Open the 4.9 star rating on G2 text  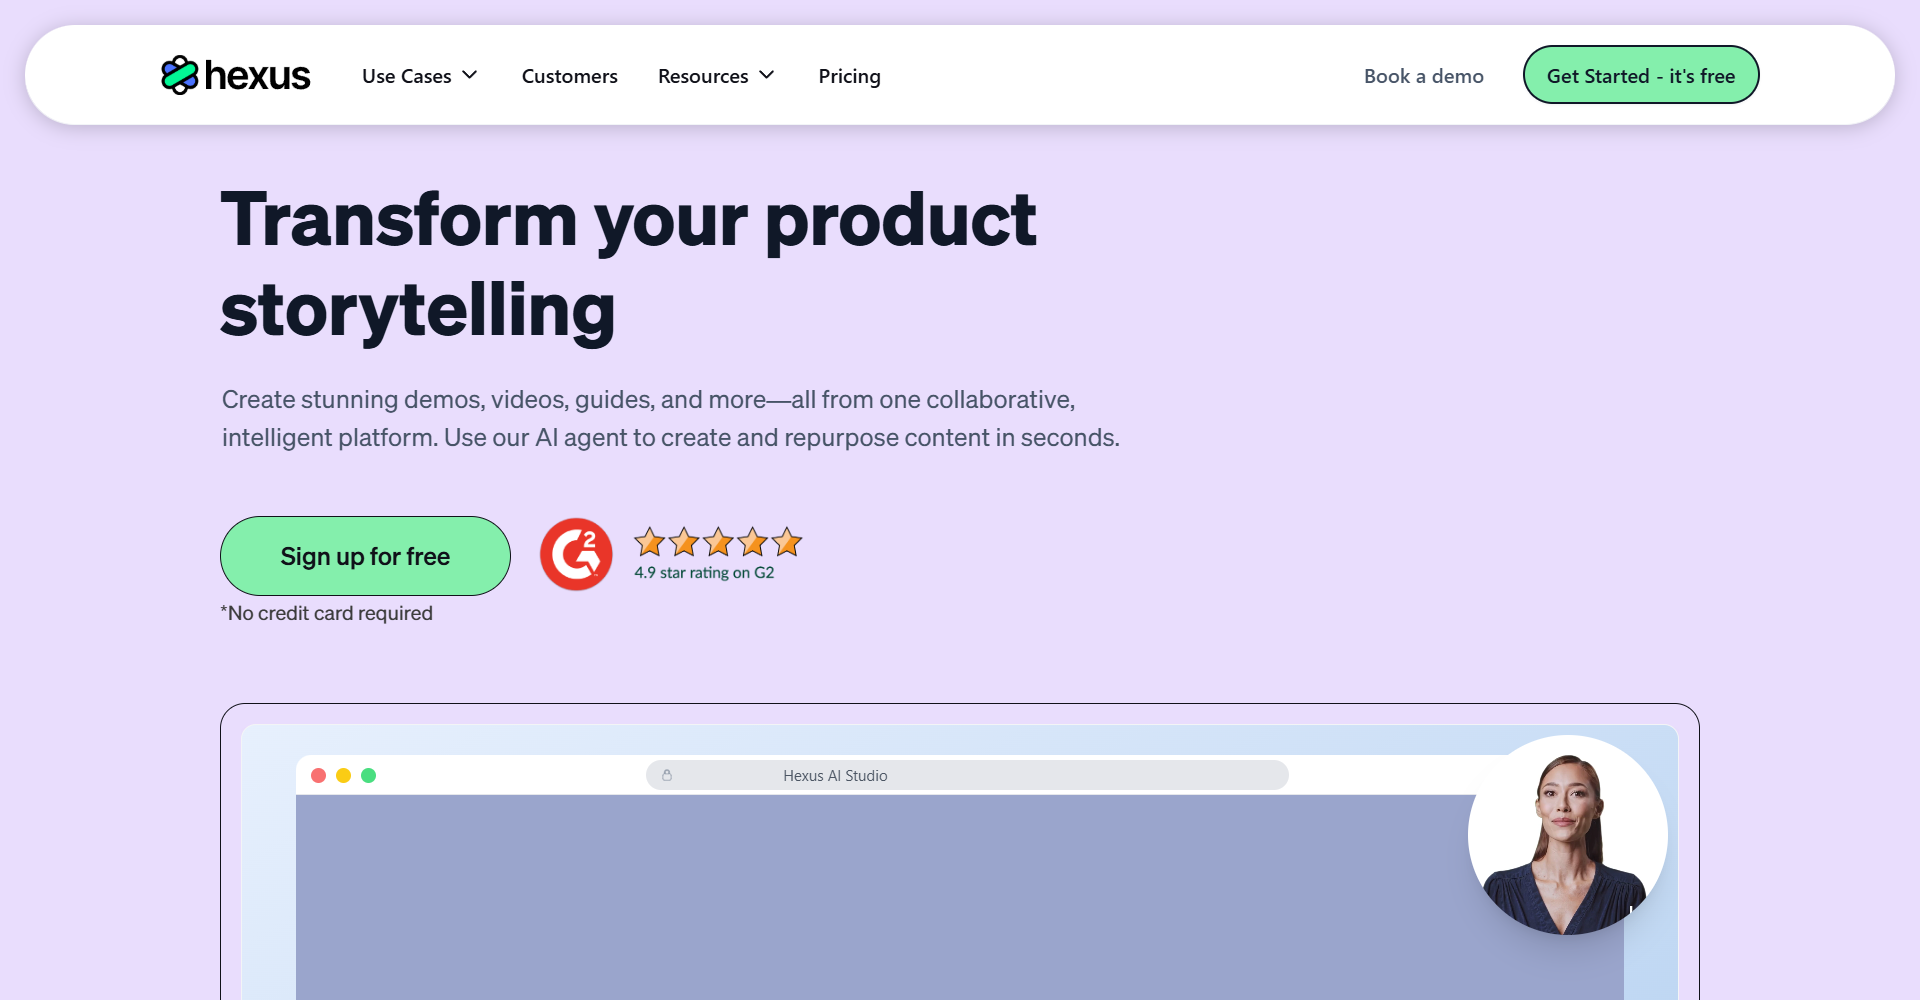point(704,573)
